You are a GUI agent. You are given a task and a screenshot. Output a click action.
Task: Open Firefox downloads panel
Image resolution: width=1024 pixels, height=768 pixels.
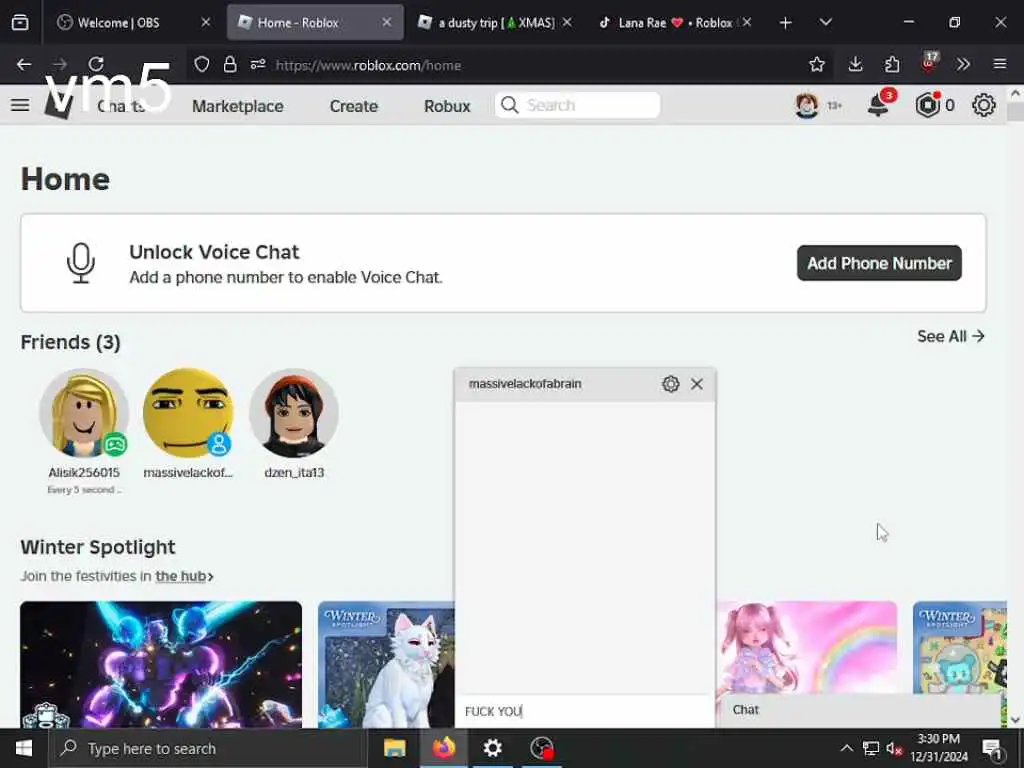pos(855,64)
